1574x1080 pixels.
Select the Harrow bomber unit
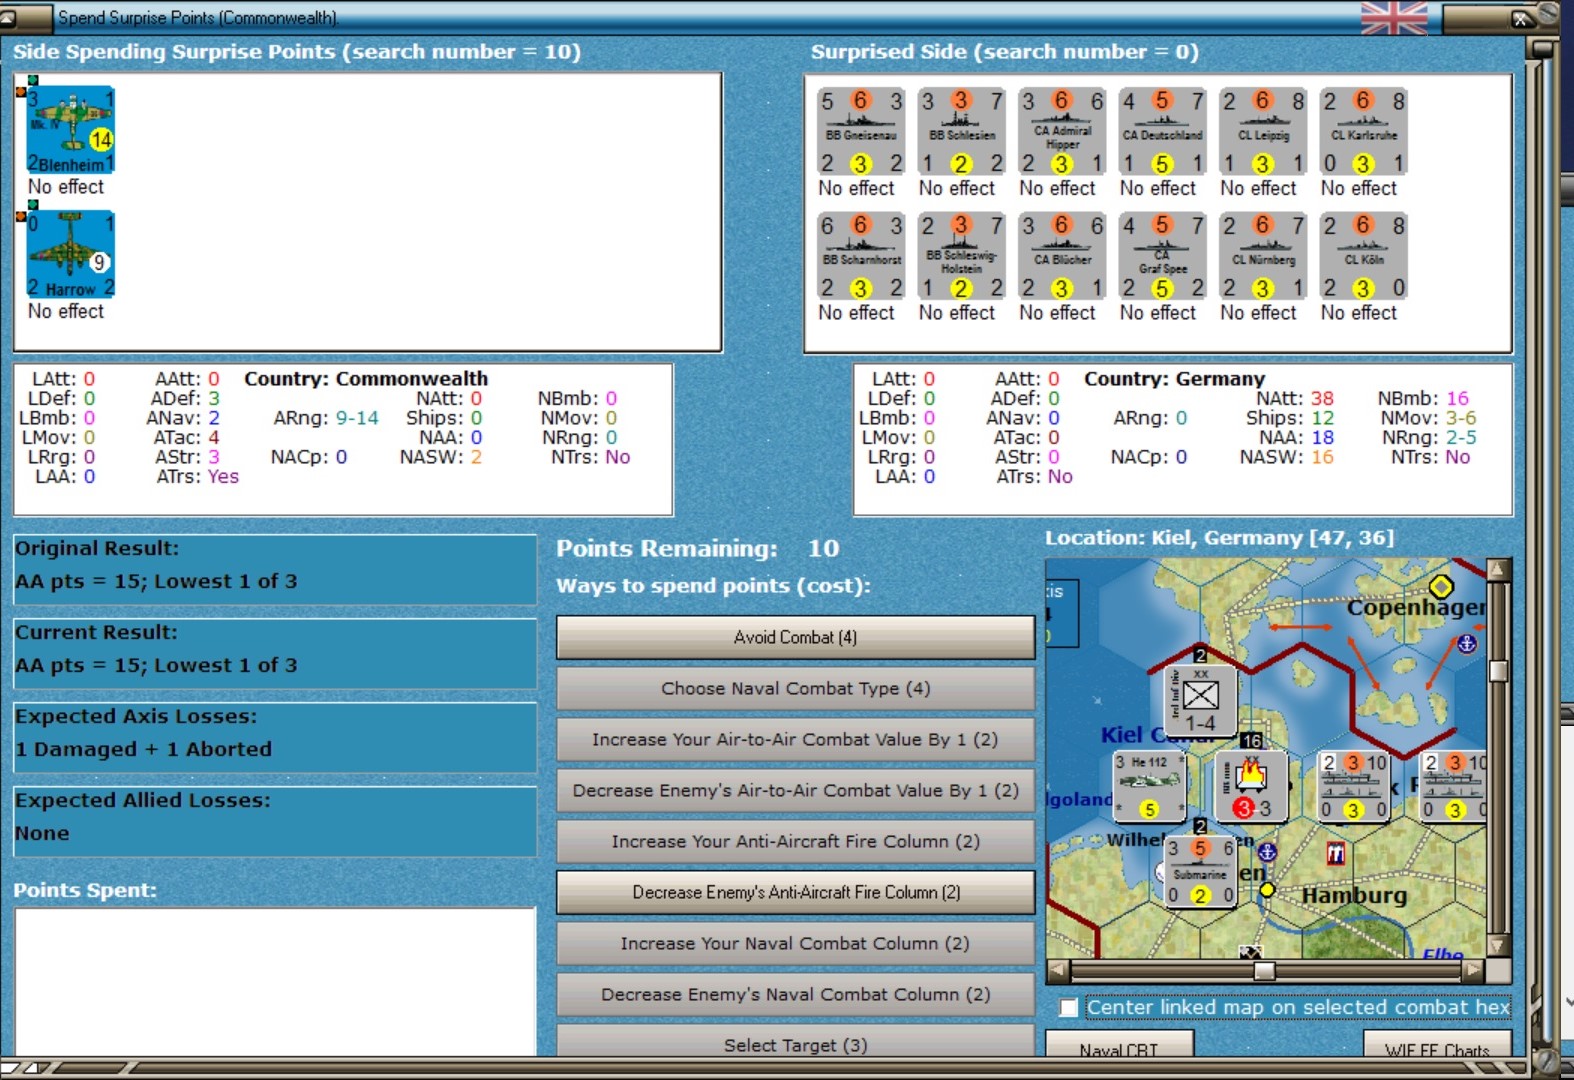tap(71, 254)
